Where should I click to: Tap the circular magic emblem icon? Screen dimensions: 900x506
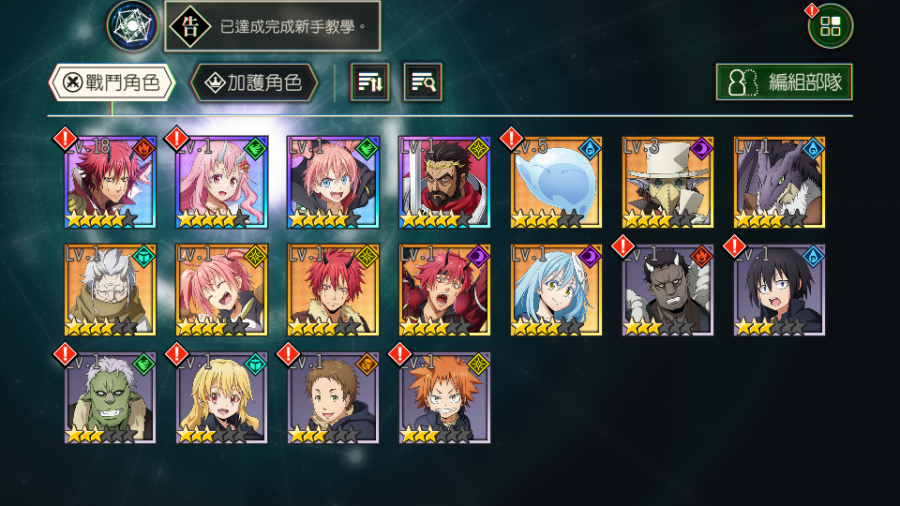(132, 26)
